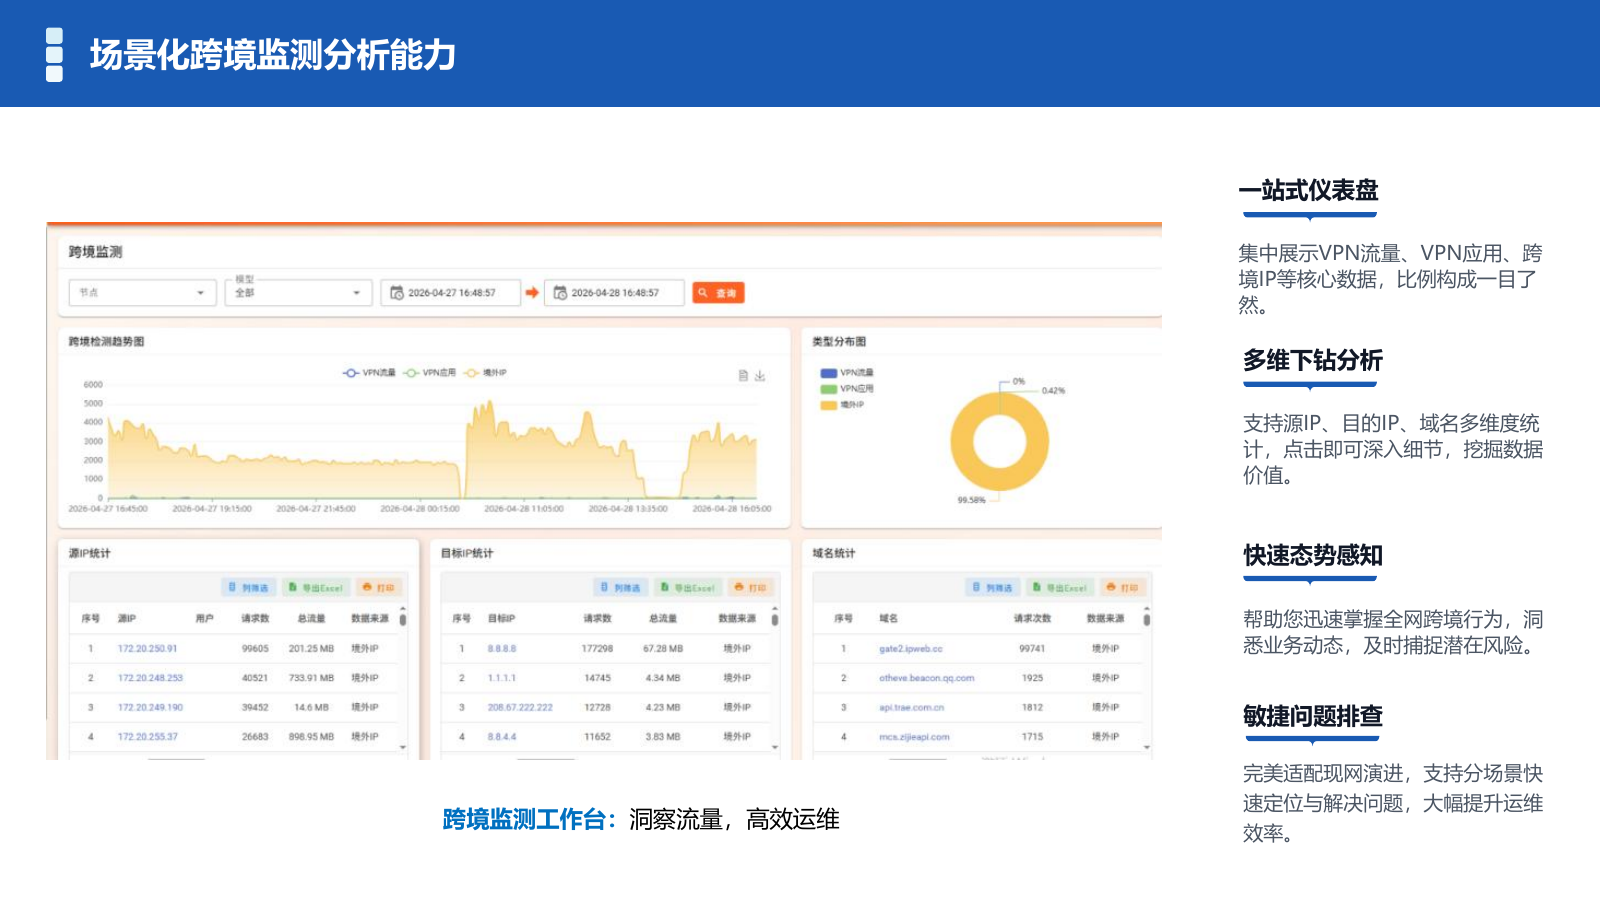Click 总流量 column header in 目标IP统计
The height and width of the screenshot is (900, 1600).
(x=663, y=619)
